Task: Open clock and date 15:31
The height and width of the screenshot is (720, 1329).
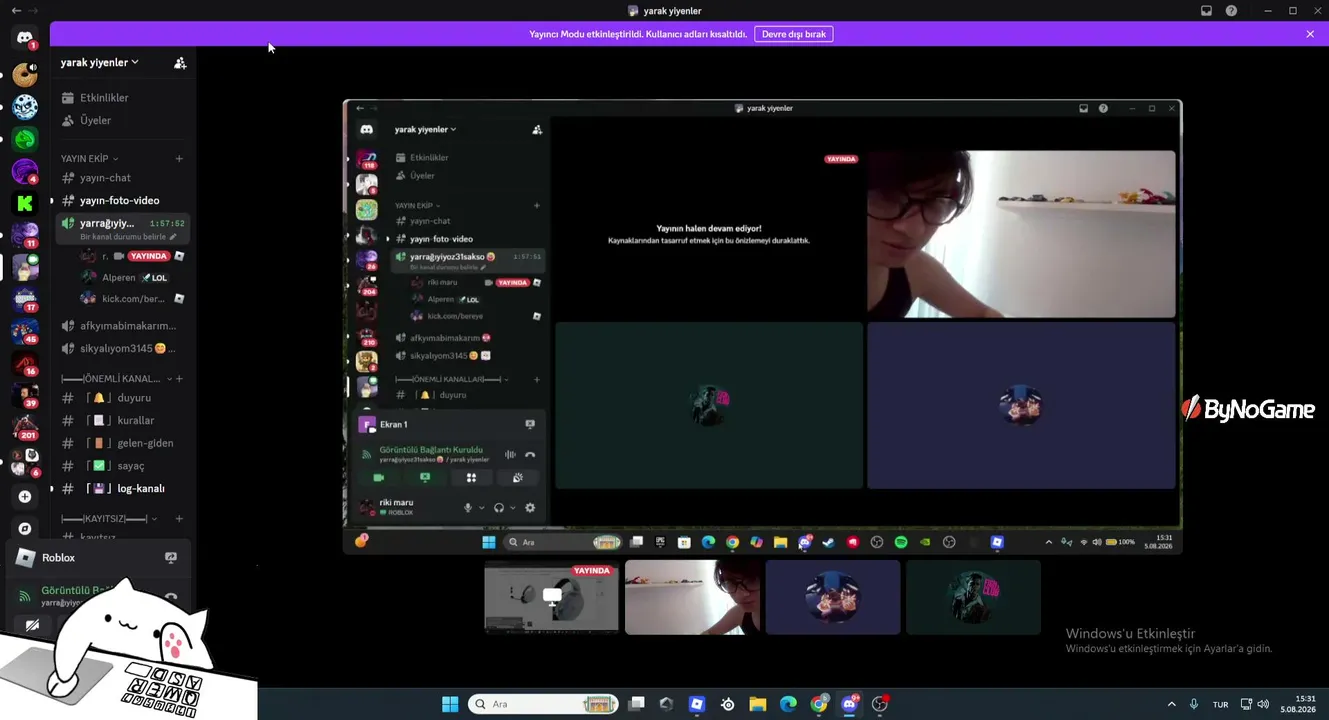Action: click(x=1299, y=704)
